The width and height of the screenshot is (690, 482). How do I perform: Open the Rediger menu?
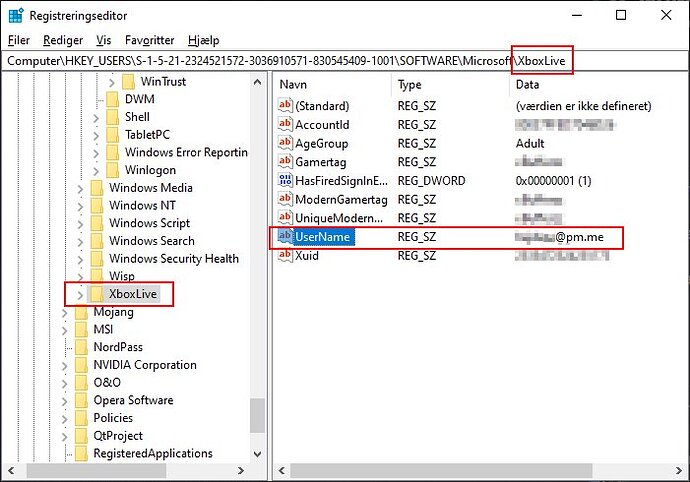63,40
